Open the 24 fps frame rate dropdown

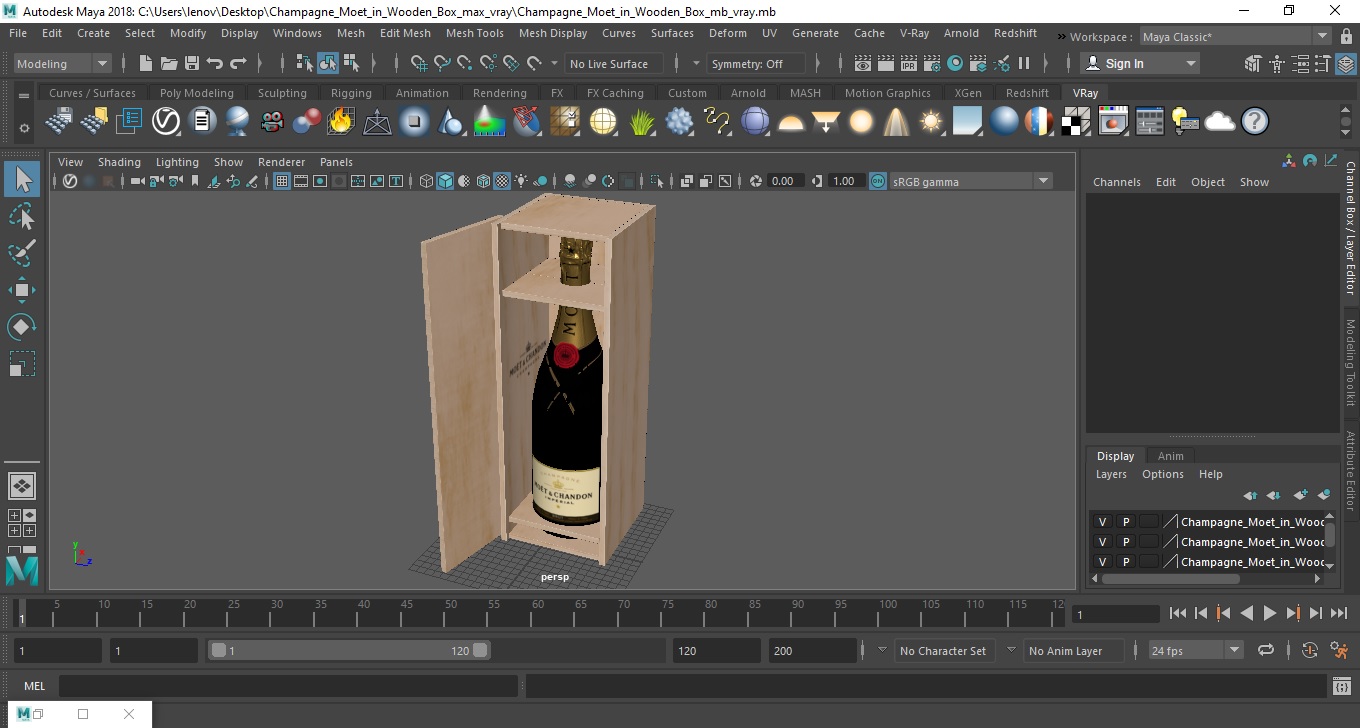point(1196,650)
